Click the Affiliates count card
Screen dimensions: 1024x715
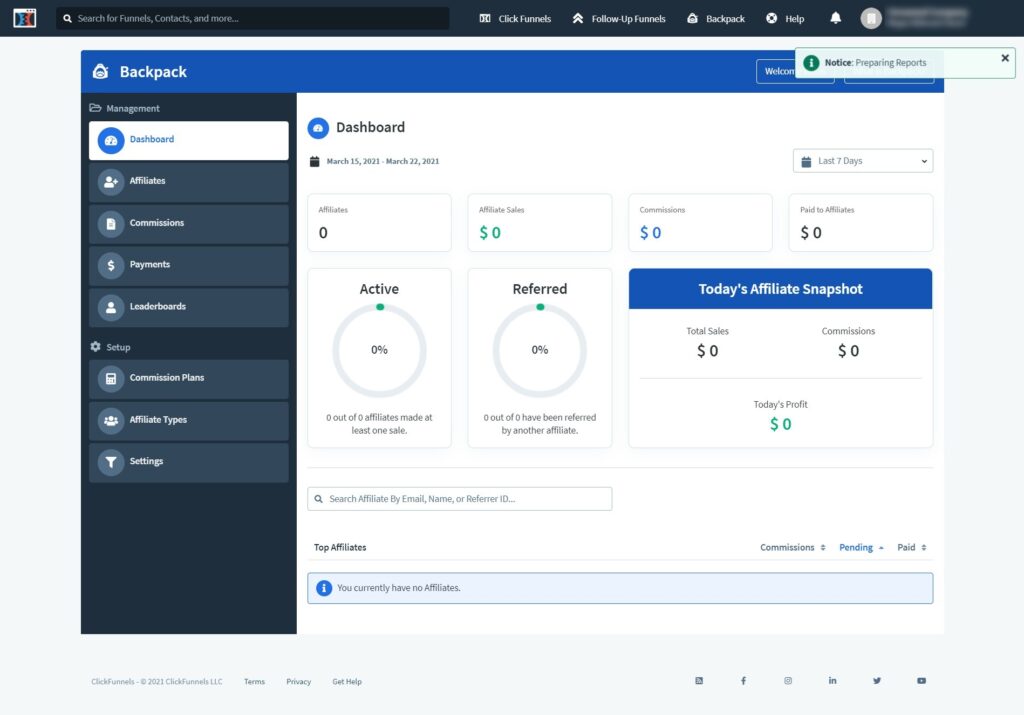[379, 223]
